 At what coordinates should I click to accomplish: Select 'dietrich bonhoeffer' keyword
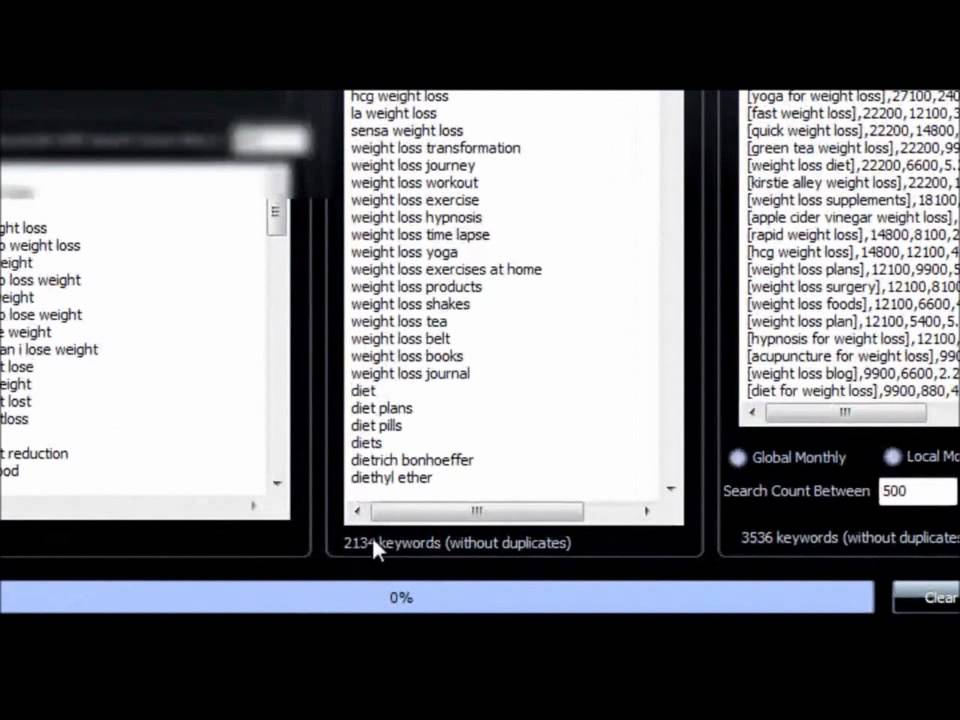click(412, 460)
